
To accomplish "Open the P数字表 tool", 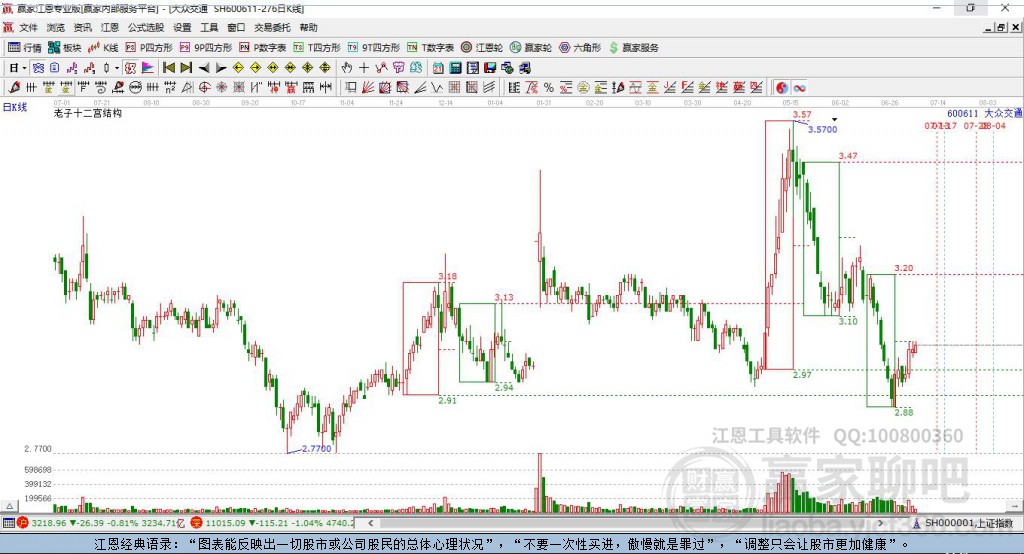I will [x=263, y=48].
